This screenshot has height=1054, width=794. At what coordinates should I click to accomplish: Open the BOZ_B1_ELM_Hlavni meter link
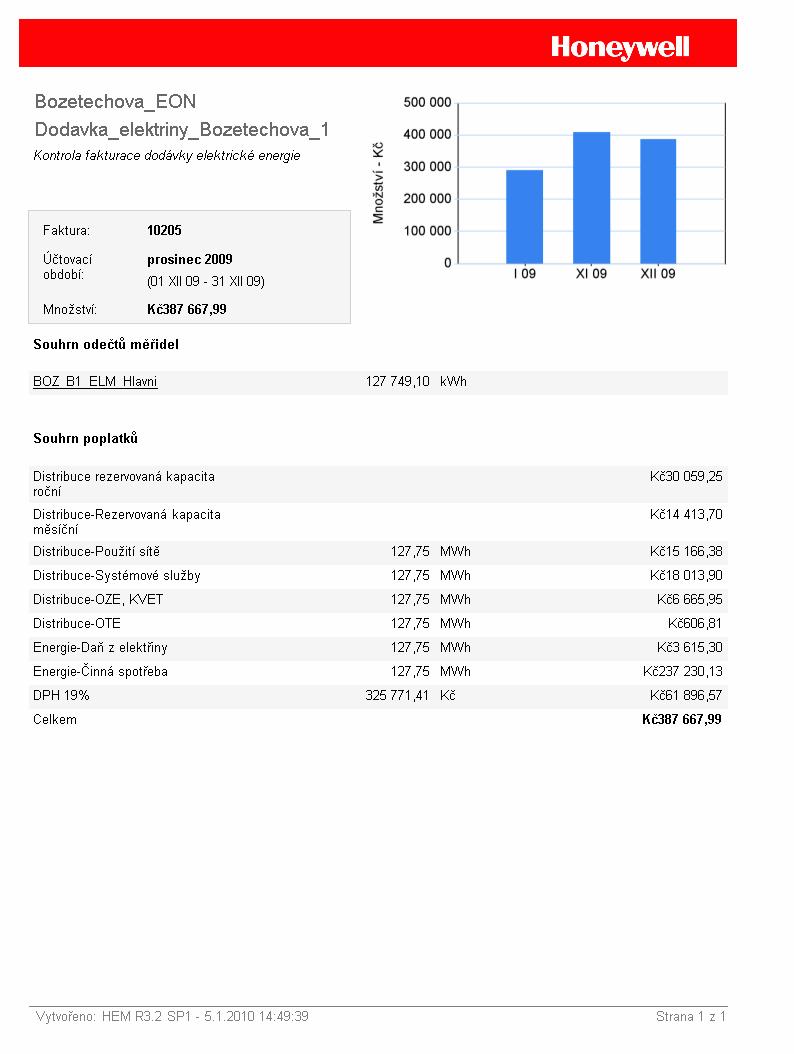point(95,382)
